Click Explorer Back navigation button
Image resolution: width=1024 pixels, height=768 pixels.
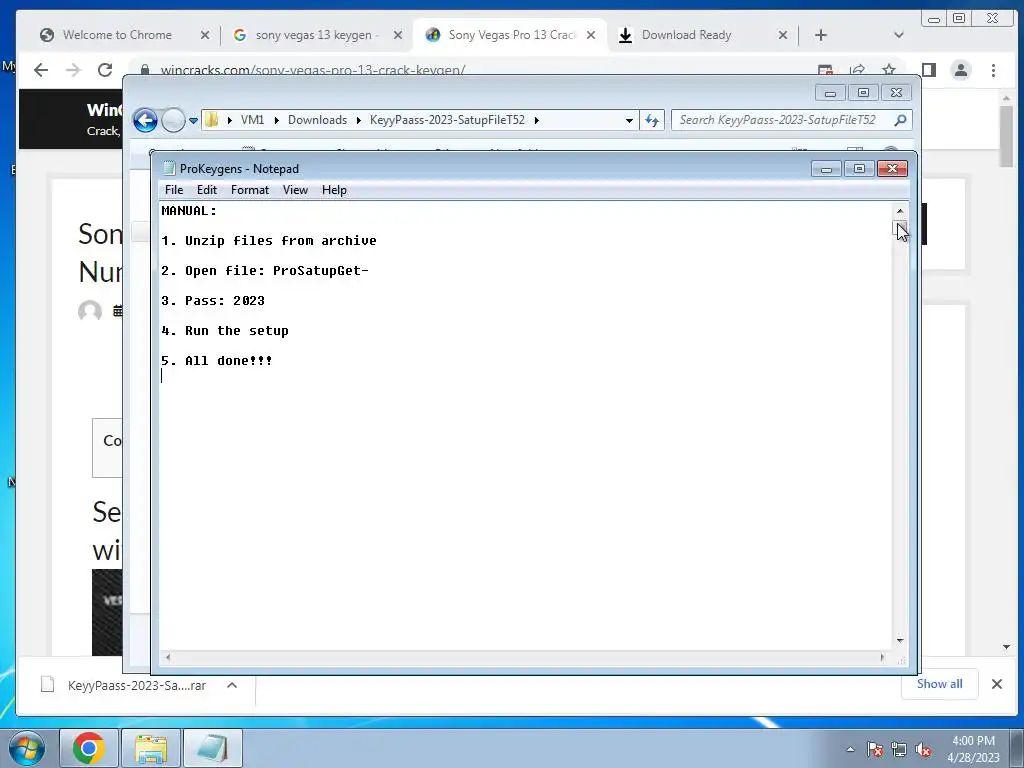(145, 120)
